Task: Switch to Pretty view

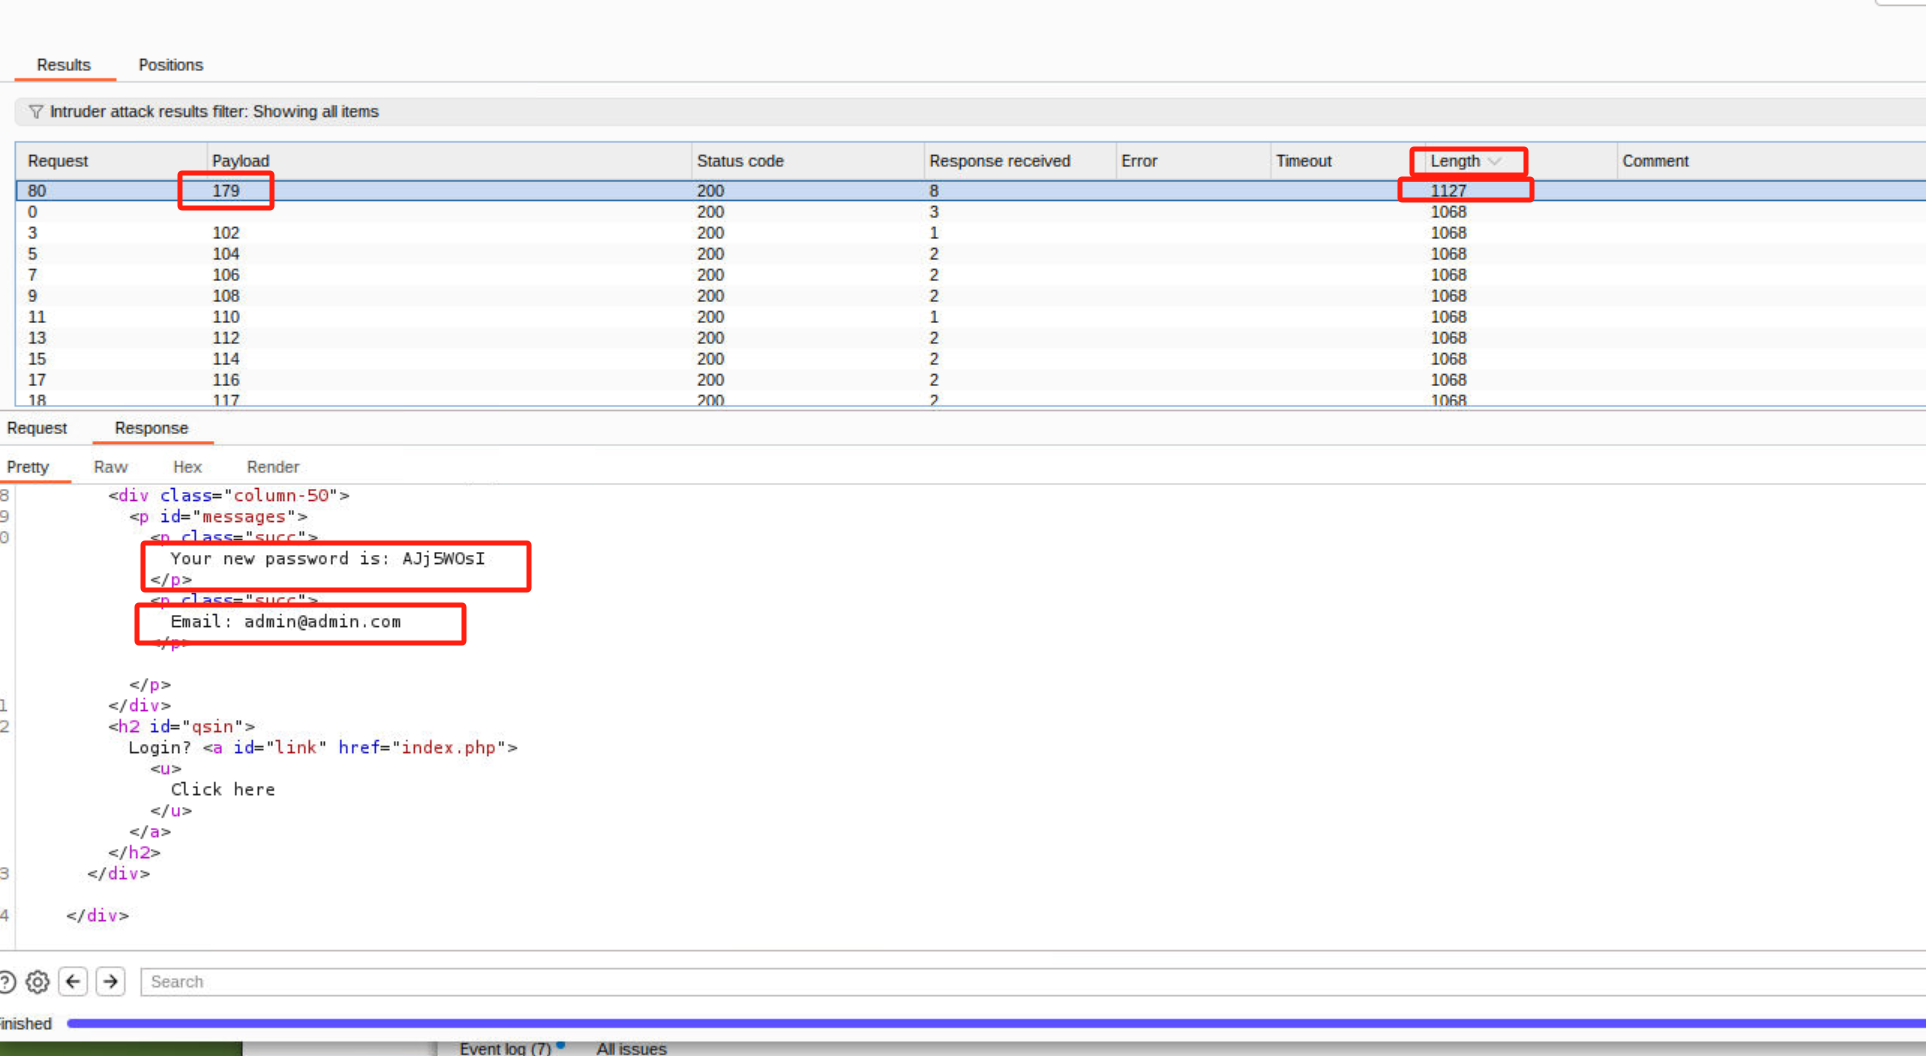Action: click(x=28, y=467)
